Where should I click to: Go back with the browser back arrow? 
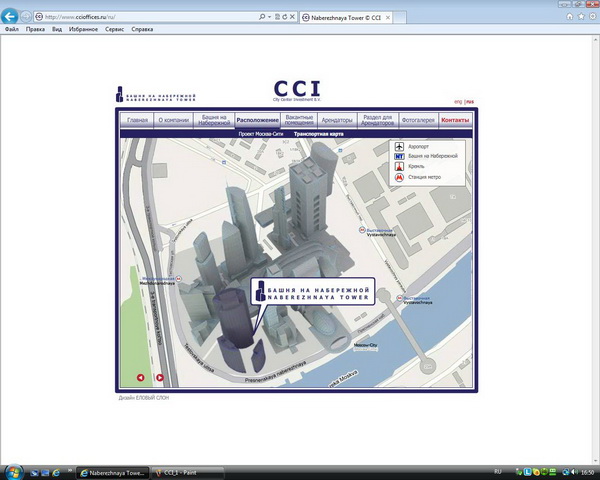coord(10,16)
